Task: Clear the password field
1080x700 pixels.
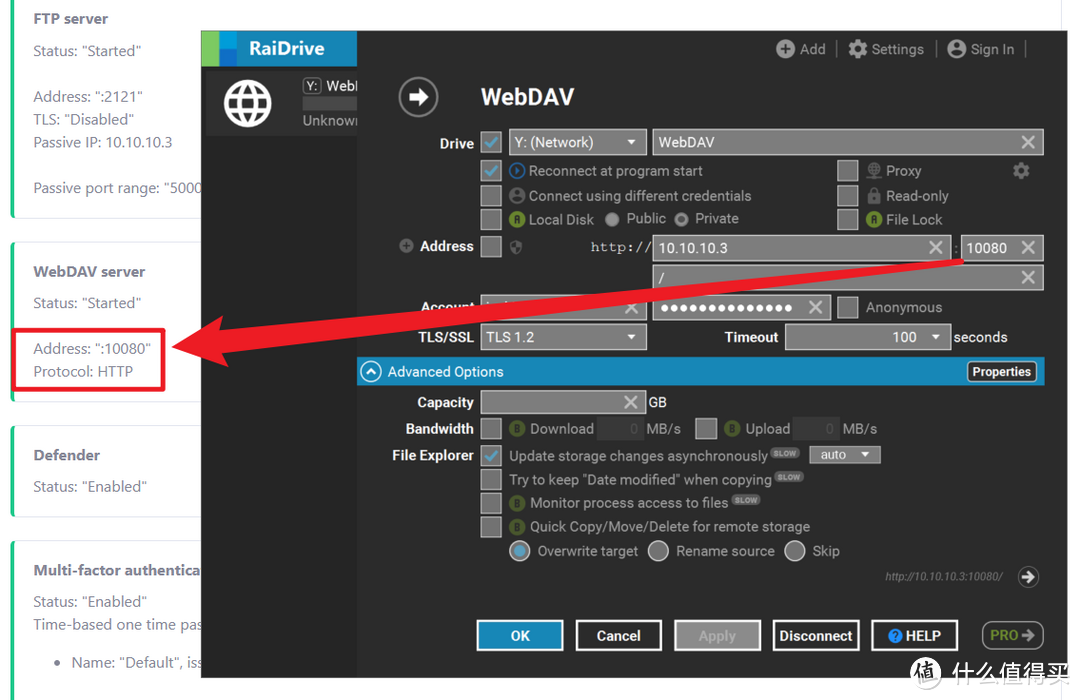Action: [x=815, y=307]
